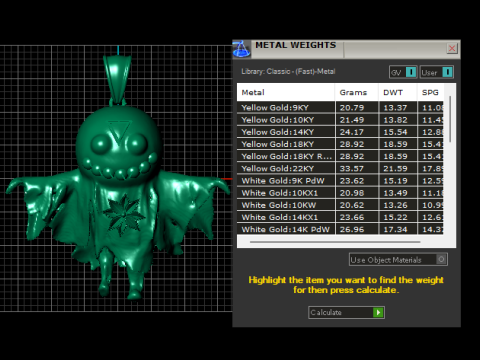
Task: Click the 24.17 grams value
Action: pyautogui.click(x=352, y=132)
